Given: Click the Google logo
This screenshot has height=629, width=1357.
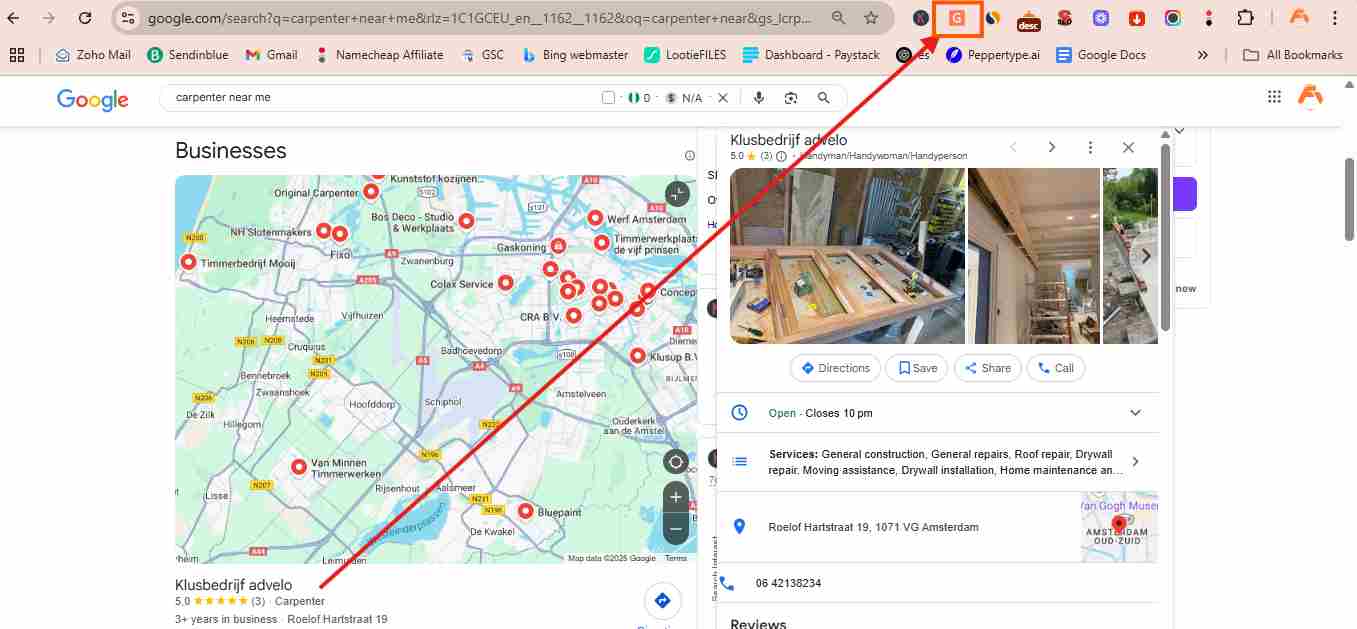Looking at the screenshot, I should (93, 98).
